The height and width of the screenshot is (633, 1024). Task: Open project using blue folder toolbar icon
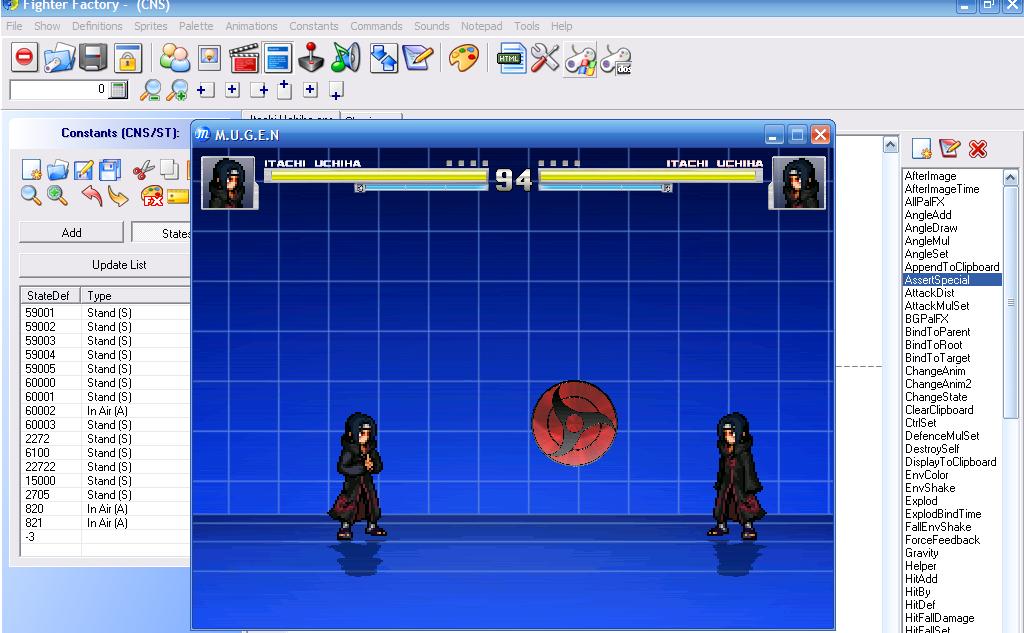coord(59,57)
